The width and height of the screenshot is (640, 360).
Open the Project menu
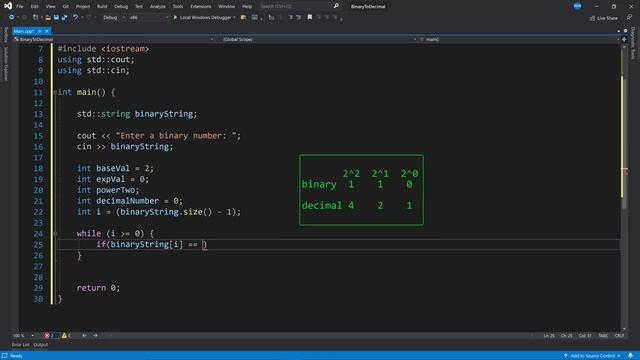click(83, 7)
